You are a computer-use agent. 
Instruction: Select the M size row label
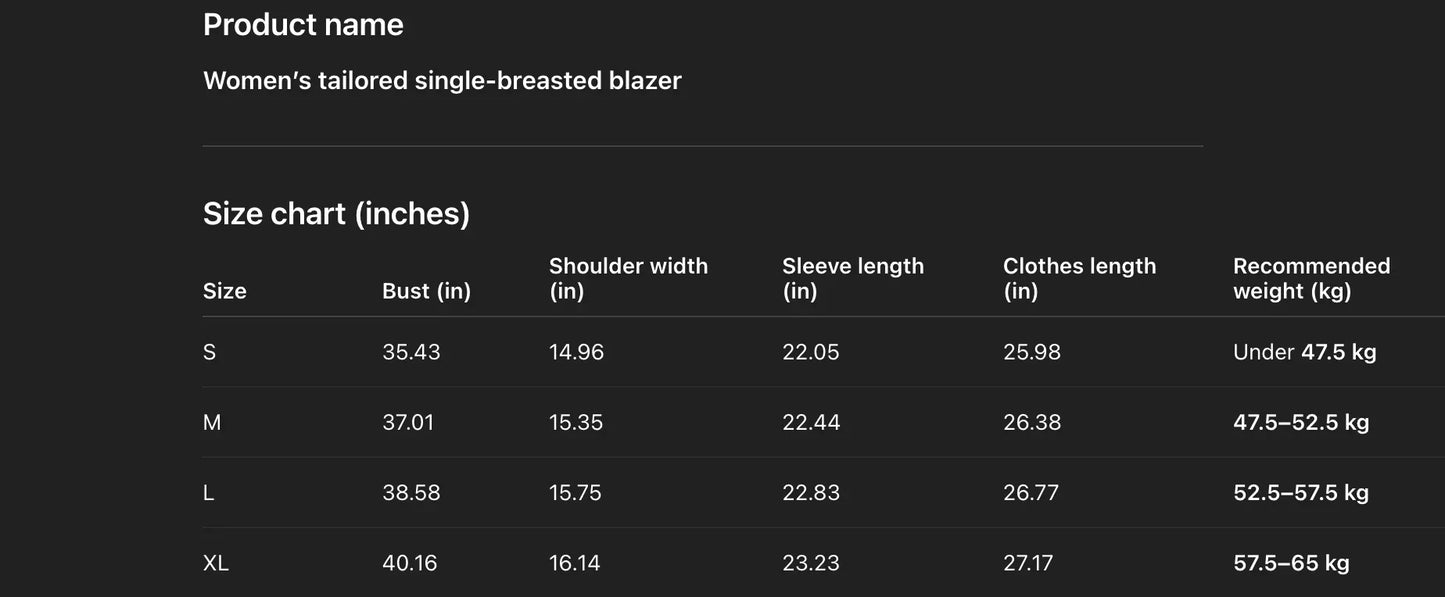212,422
